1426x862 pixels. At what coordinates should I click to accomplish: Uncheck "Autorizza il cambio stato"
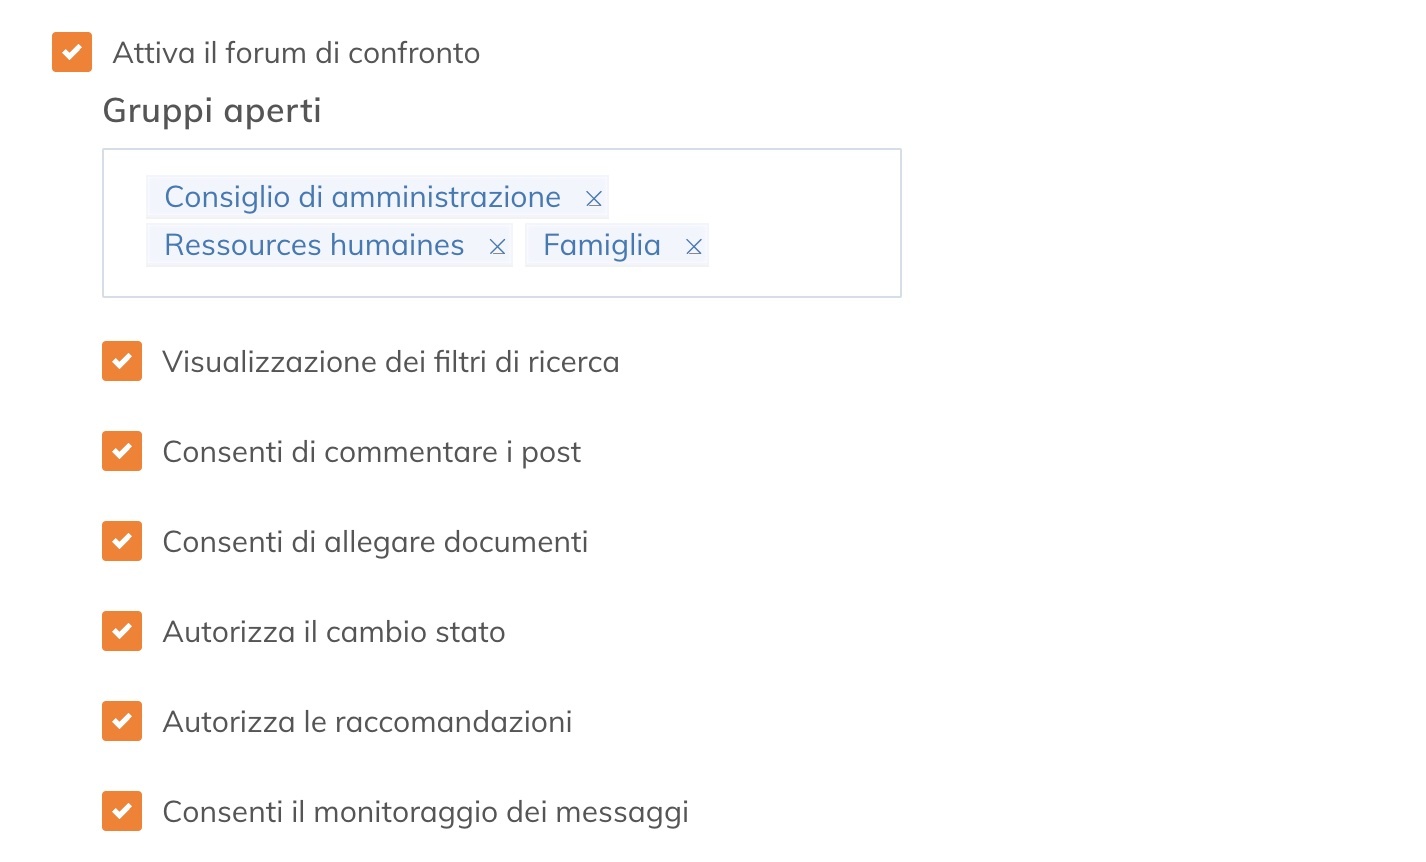coord(121,631)
